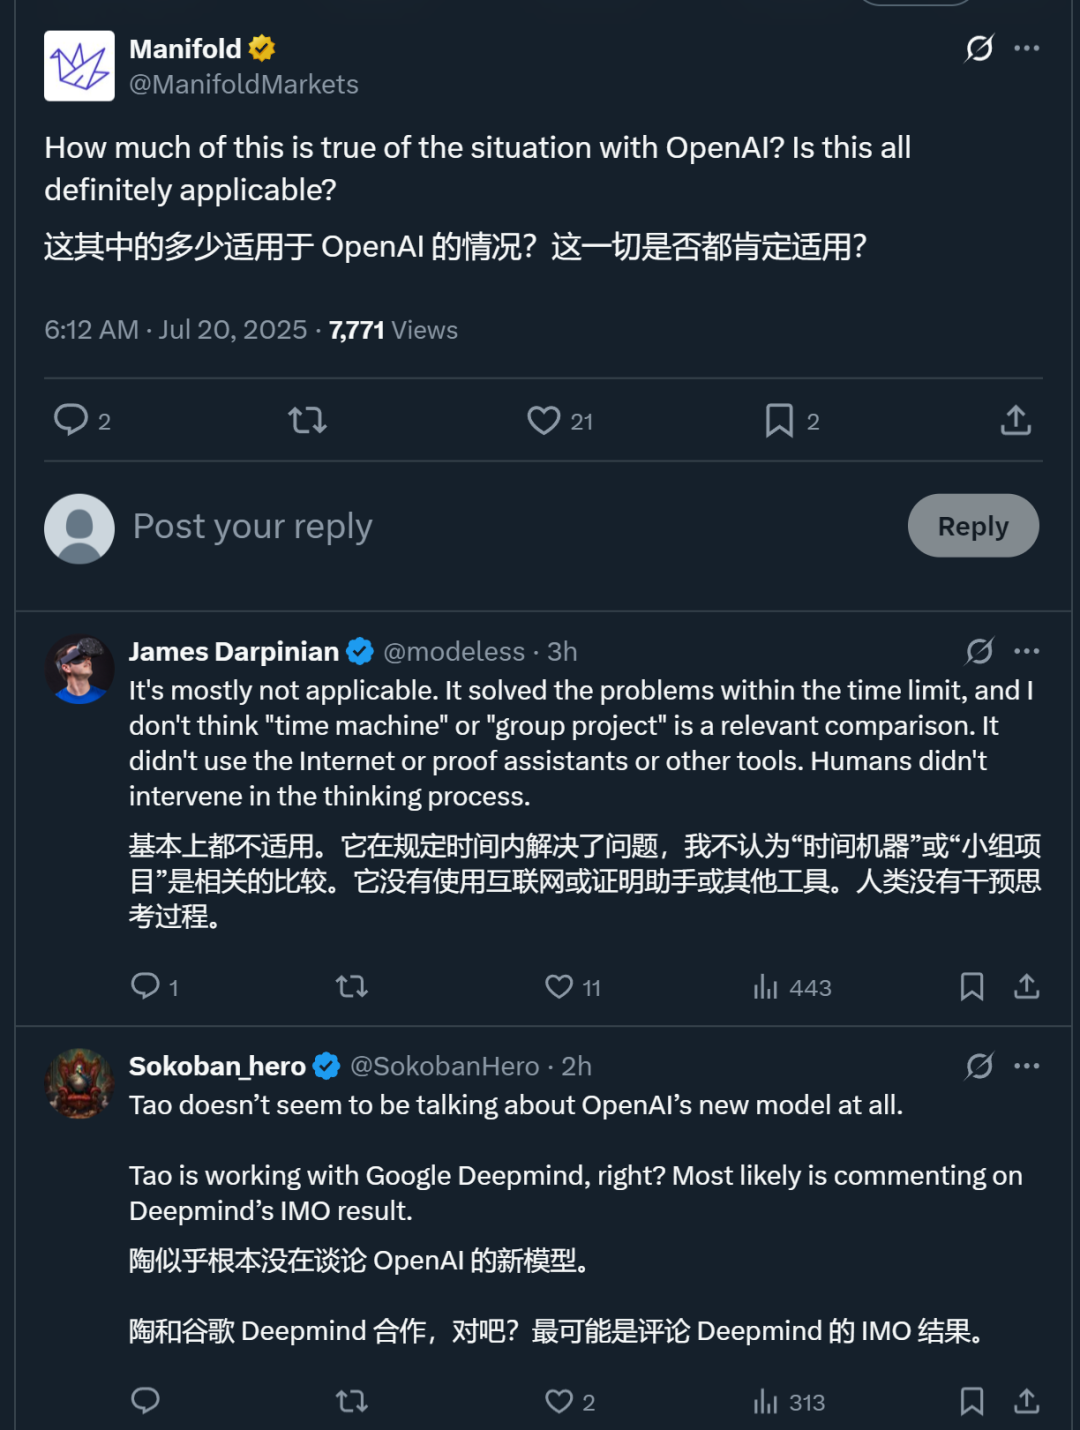Open the @ManifoldMarkets handle link
The height and width of the screenshot is (1430, 1080).
[x=244, y=85]
